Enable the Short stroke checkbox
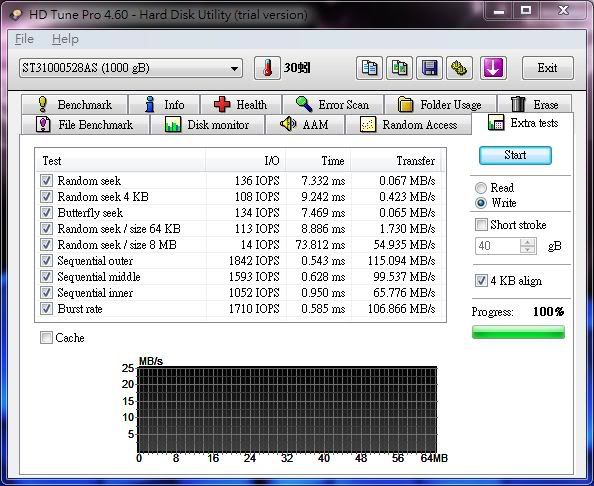This screenshot has width=594, height=486. click(481, 225)
